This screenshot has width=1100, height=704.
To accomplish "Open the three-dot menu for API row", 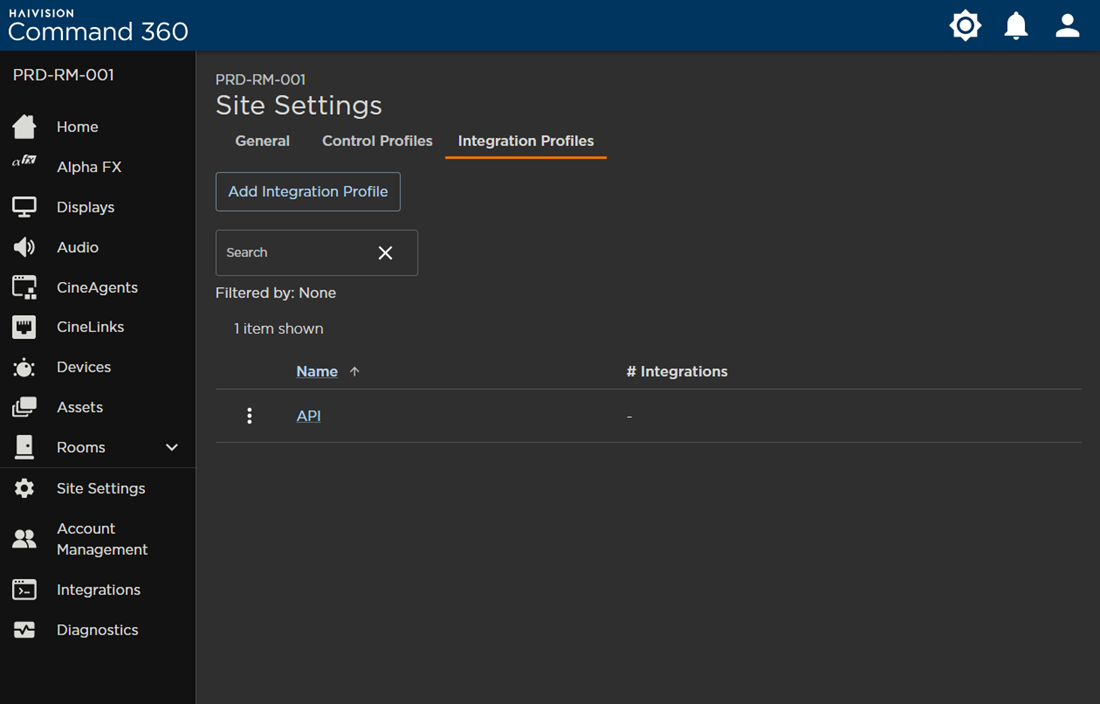I will pos(249,416).
